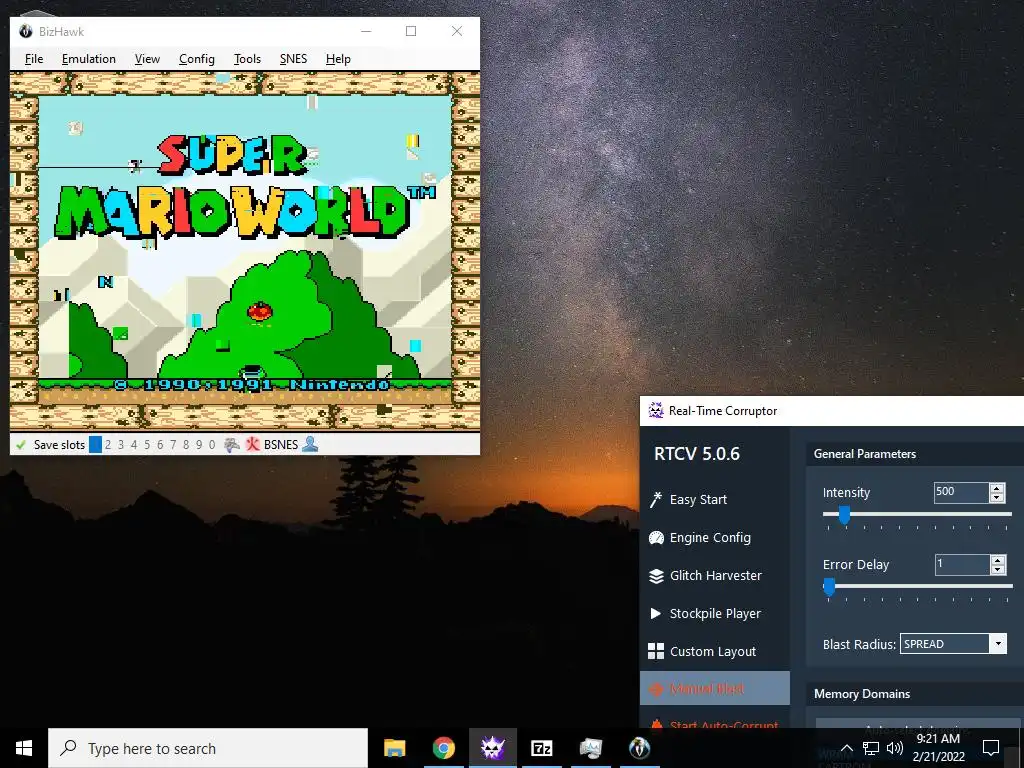Increase Intensity with the up stepper arrow
The image size is (1024, 768).
(x=997, y=488)
